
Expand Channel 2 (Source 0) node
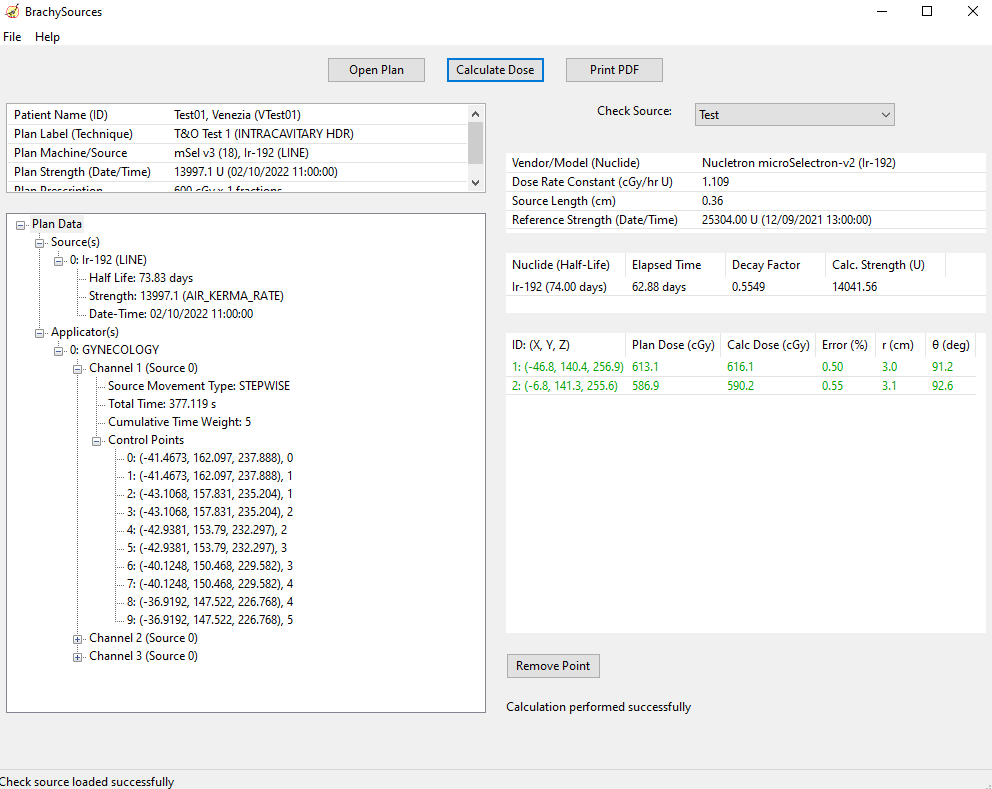[x=77, y=639]
